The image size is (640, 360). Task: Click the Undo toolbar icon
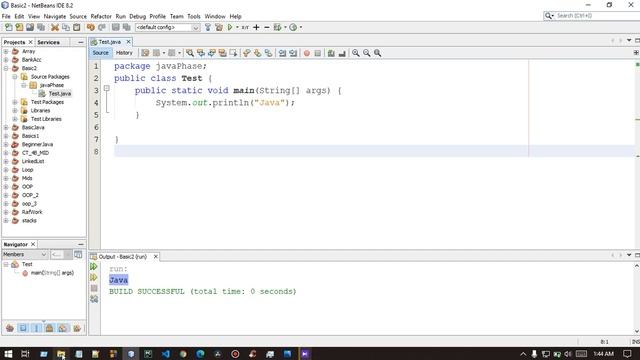pos(91,27)
